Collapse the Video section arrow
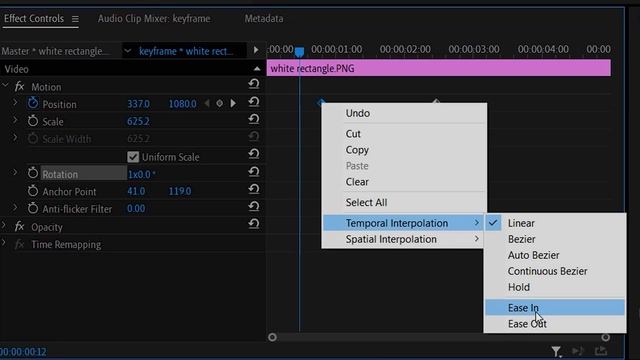 pos(257,69)
